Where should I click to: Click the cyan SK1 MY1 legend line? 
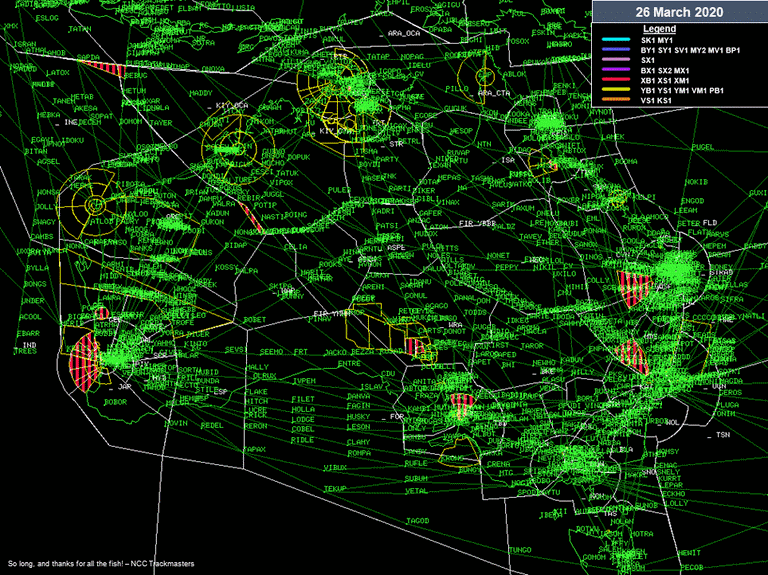[614, 40]
